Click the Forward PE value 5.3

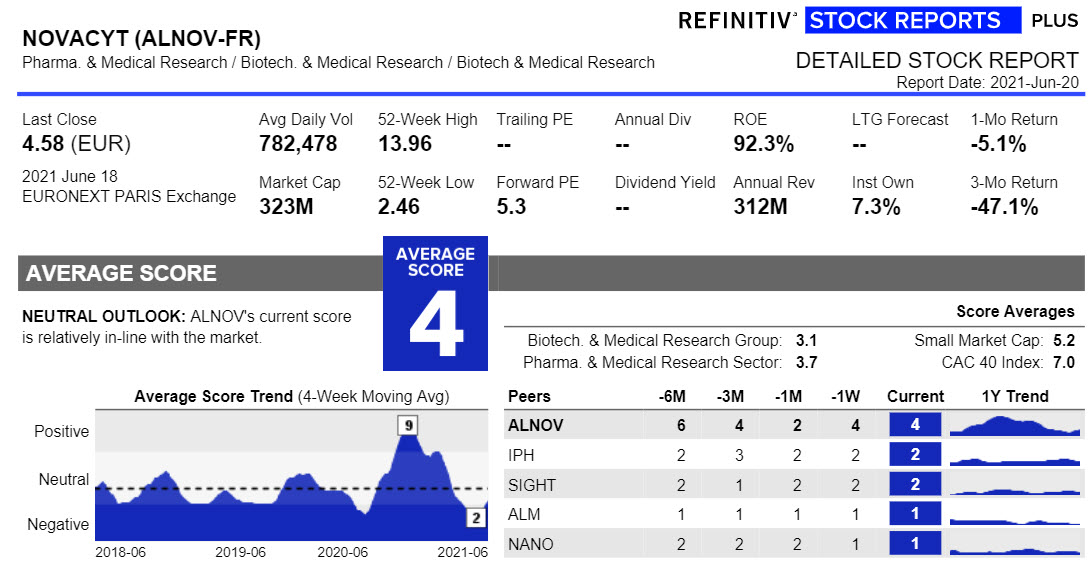point(511,207)
